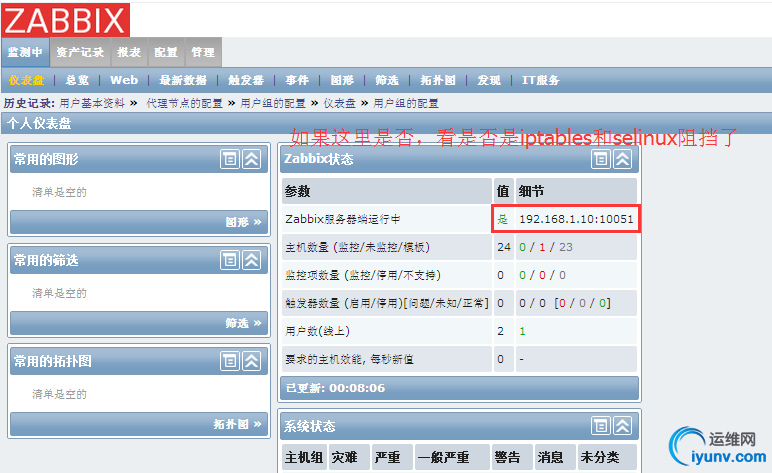Open the IT服务 submenu item
This screenshot has width=772, height=473.
click(x=541, y=80)
